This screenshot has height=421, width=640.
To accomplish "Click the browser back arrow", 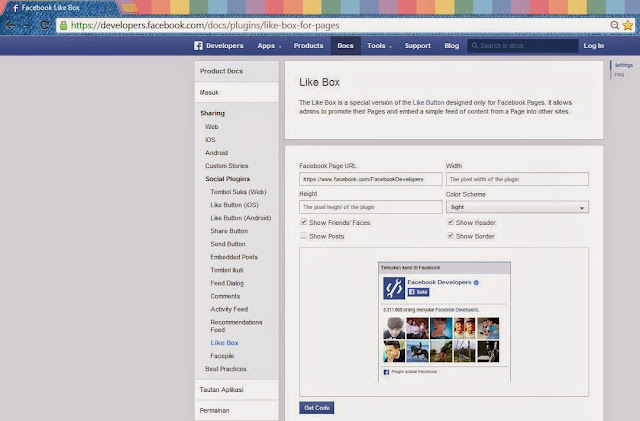I will click(10, 25).
